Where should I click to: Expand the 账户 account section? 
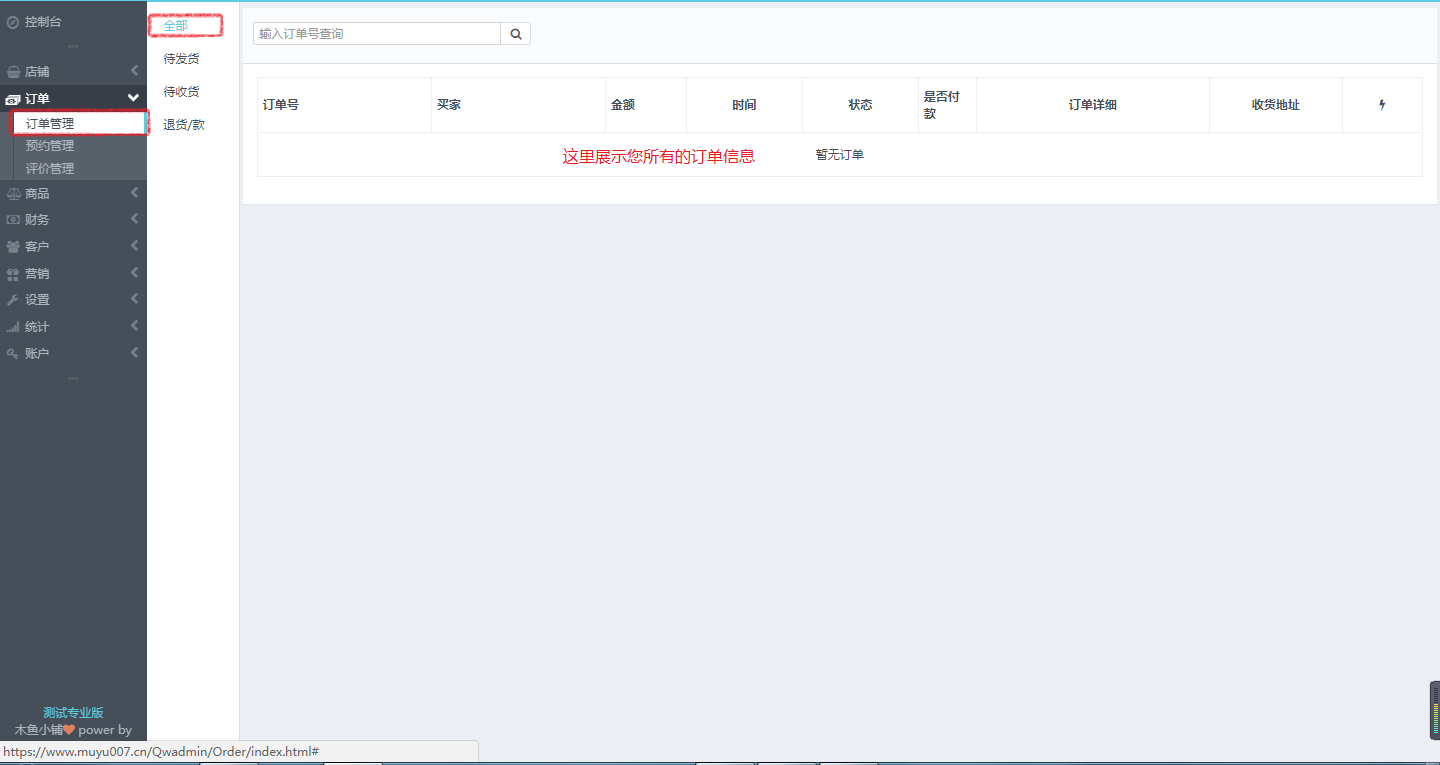(133, 352)
